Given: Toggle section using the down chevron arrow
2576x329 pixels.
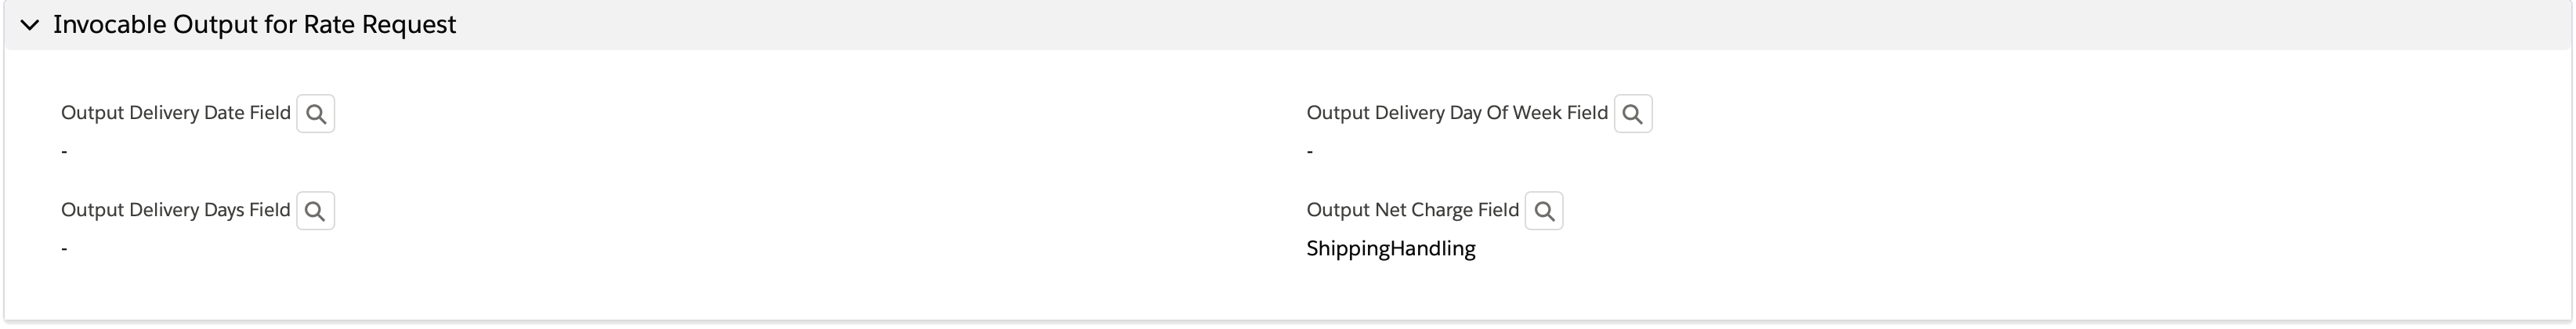Looking at the screenshot, I should click(x=30, y=25).
